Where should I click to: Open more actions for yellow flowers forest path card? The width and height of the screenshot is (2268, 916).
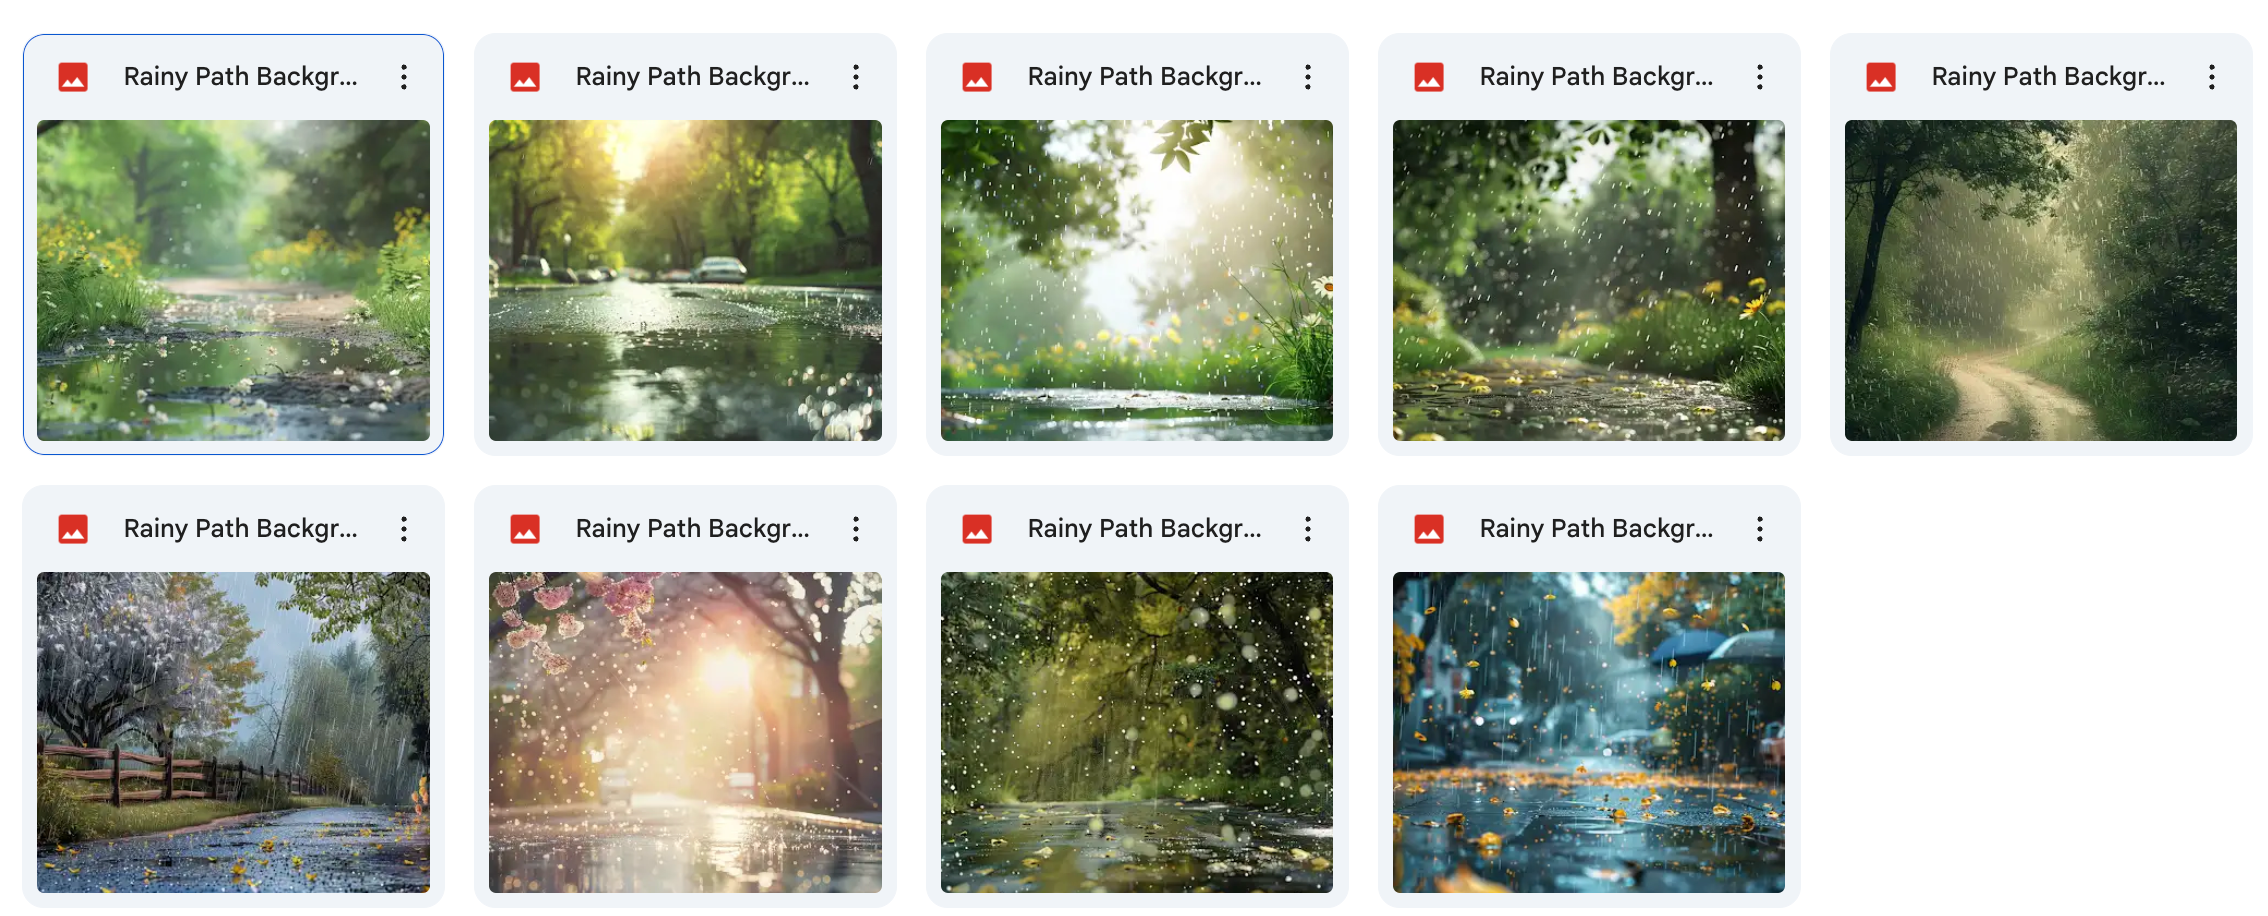[1760, 77]
